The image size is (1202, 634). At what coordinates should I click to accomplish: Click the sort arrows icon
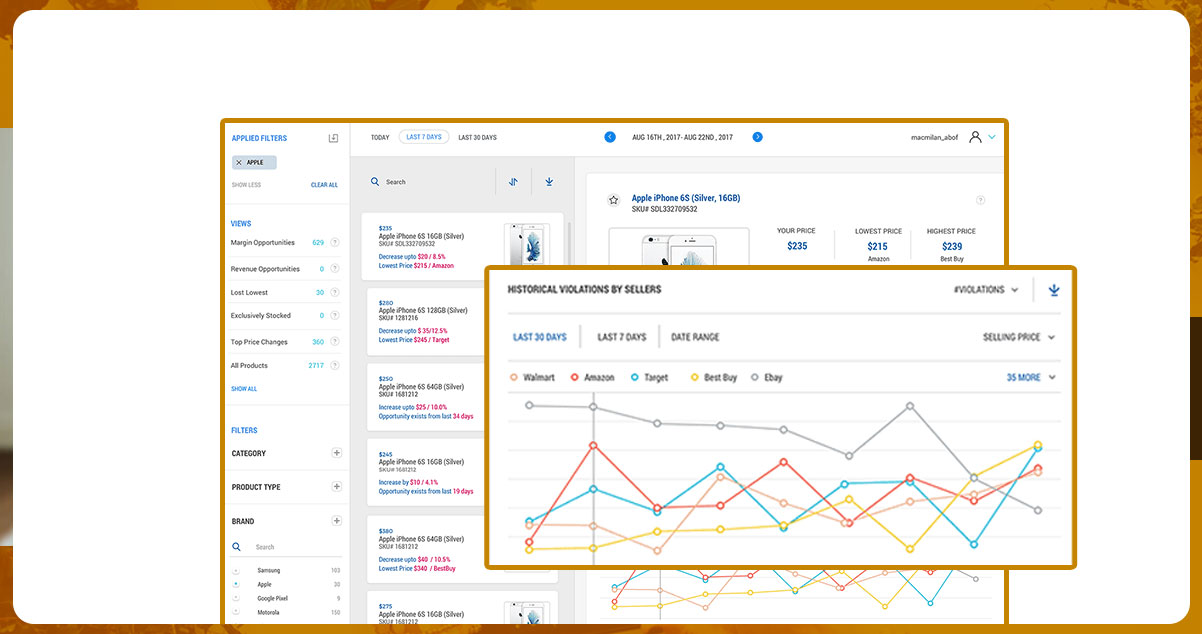click(x=513, y=182)
